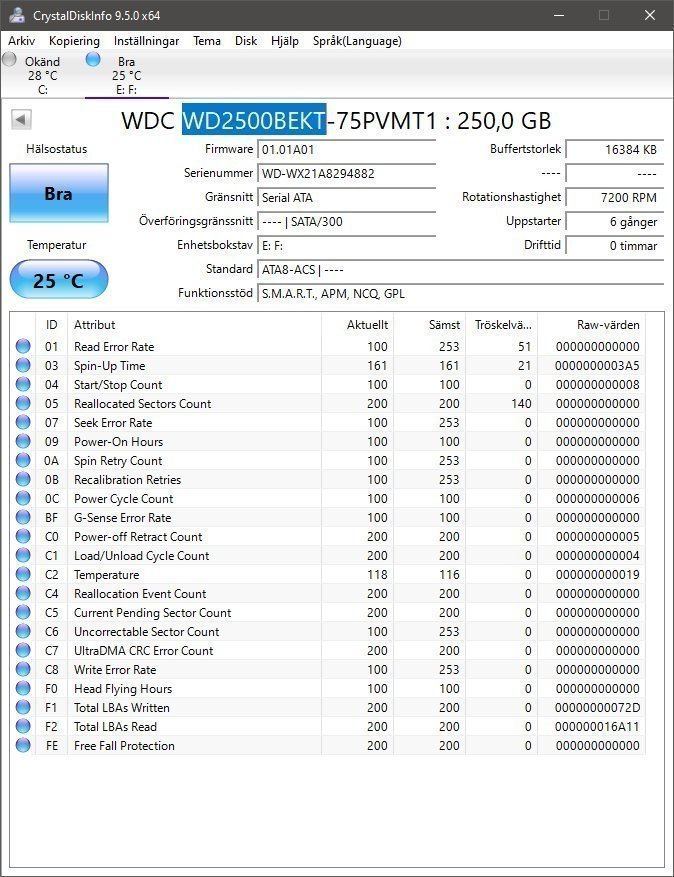Screen dimensions: 674x877
Task: Click the ID column header
Action: pos(51,324)
